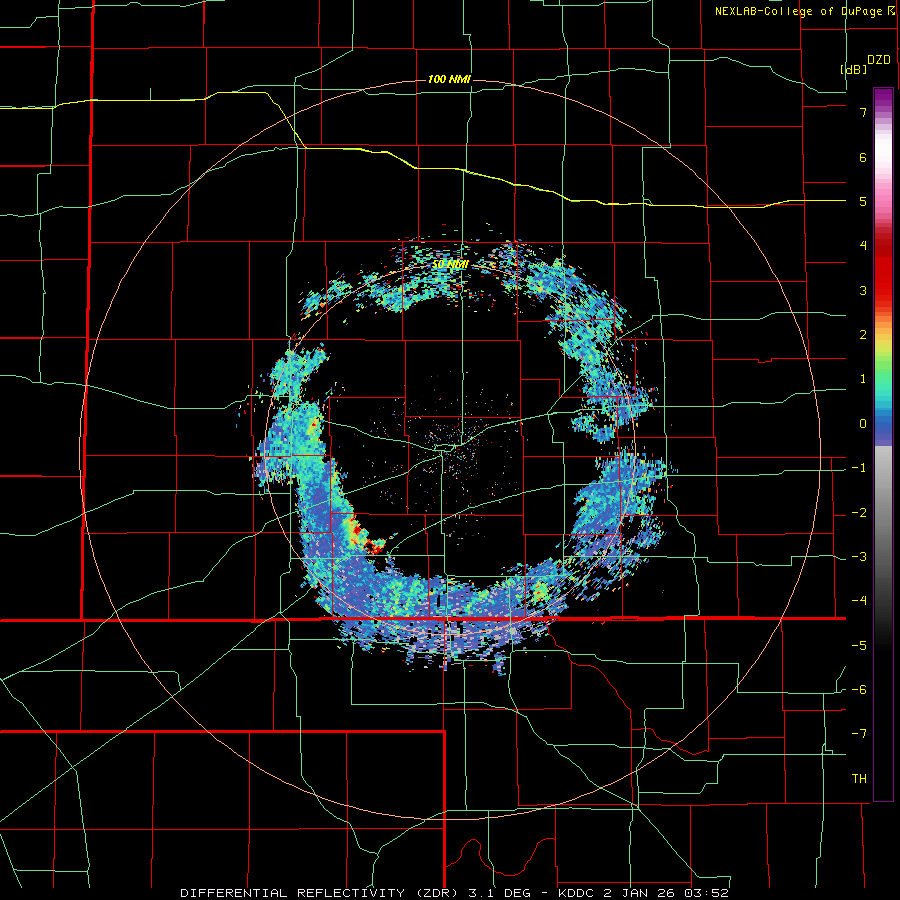Click the NEXLAB-College of DuPage label
The image size is (900, 900).
798,11
